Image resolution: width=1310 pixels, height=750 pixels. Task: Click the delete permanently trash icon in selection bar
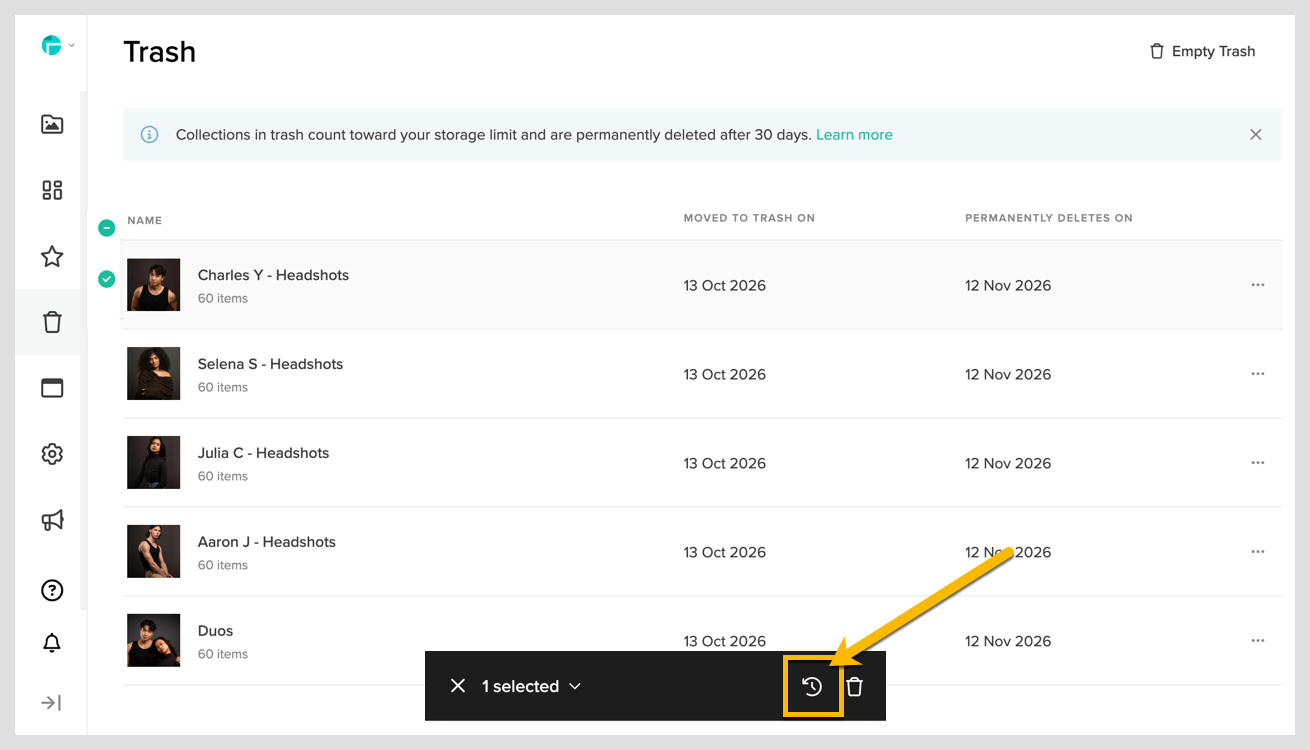click(x=854, y=686)
